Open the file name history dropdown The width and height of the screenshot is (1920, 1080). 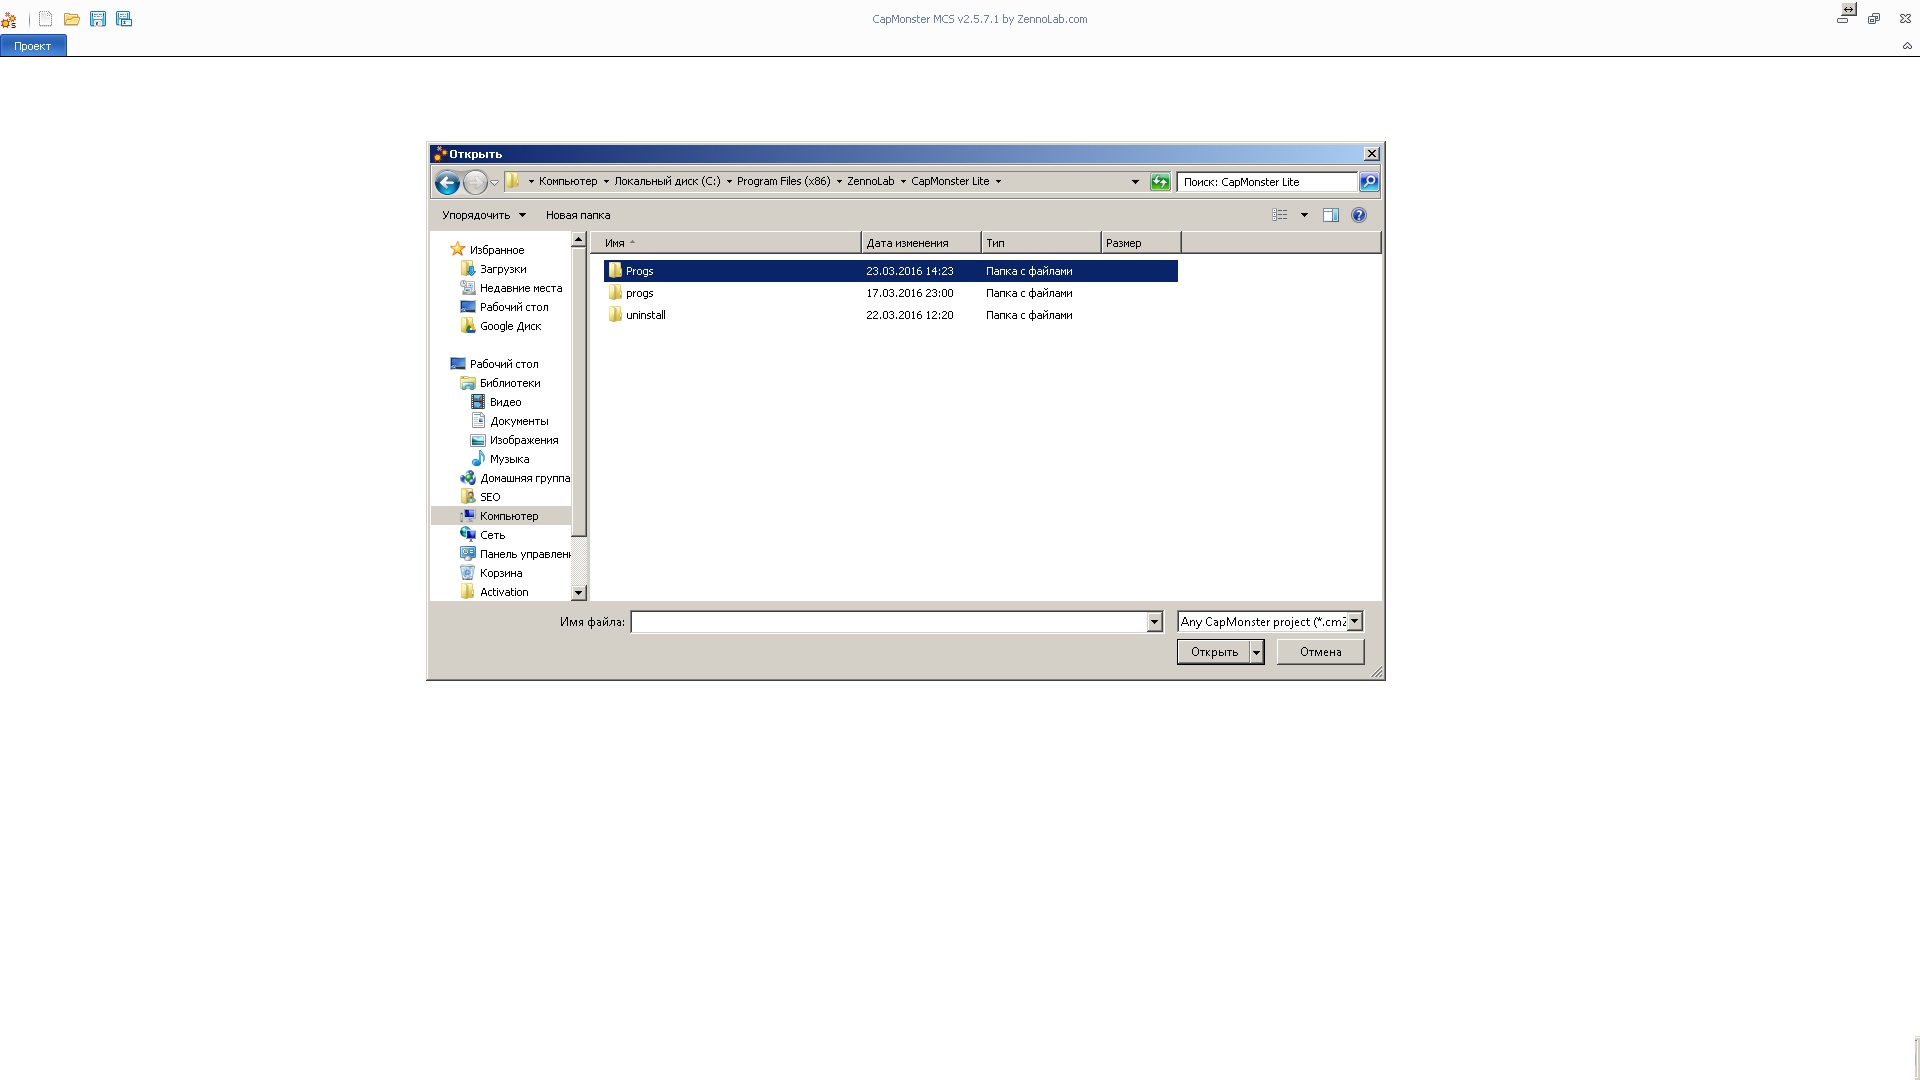tap(1154, 622)
